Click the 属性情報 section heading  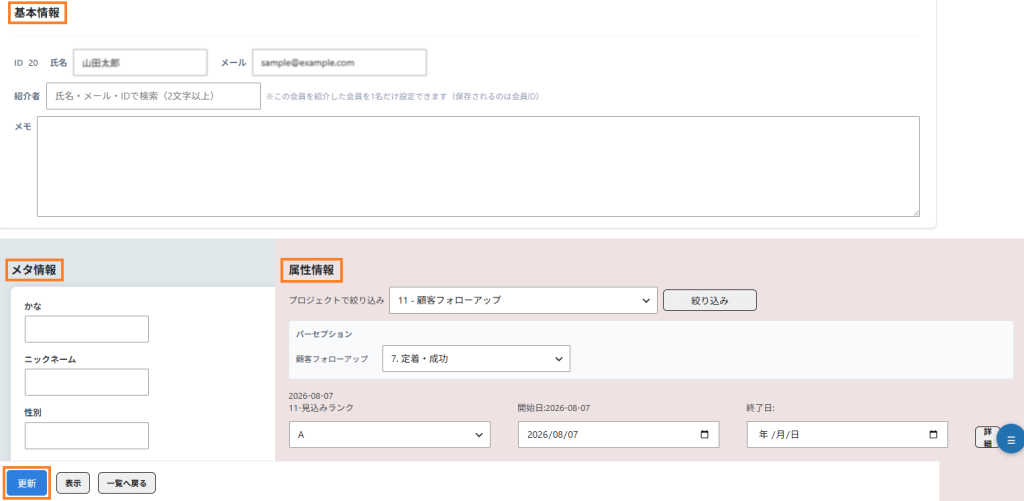(x=311, y=270)
